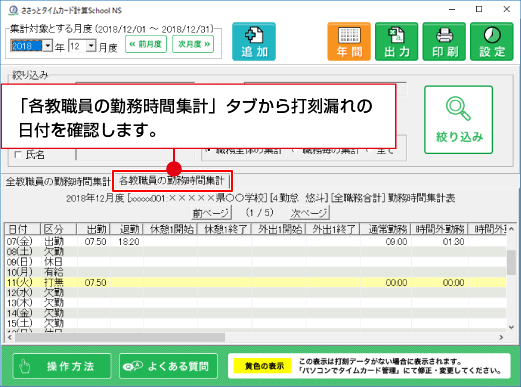Switch to 全教職員の勤務時間集計 tab
521x387 pixels.
click(x=58, y=182)
